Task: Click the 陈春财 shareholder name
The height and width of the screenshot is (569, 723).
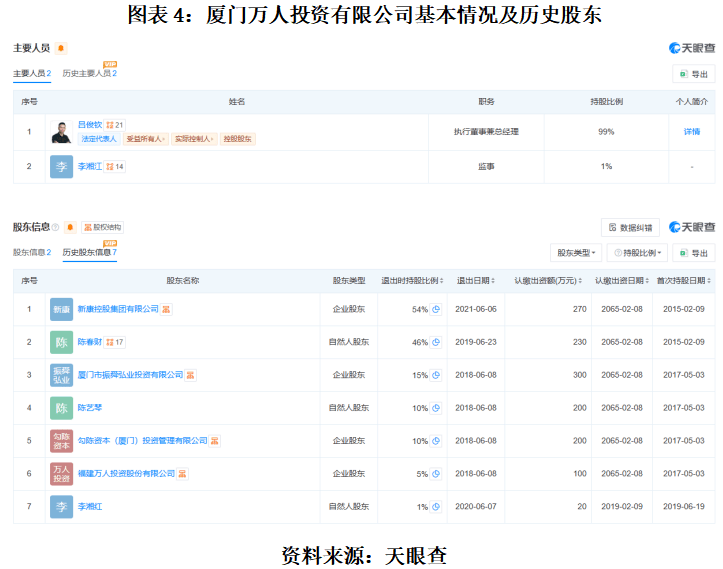Action: point(90,342)
